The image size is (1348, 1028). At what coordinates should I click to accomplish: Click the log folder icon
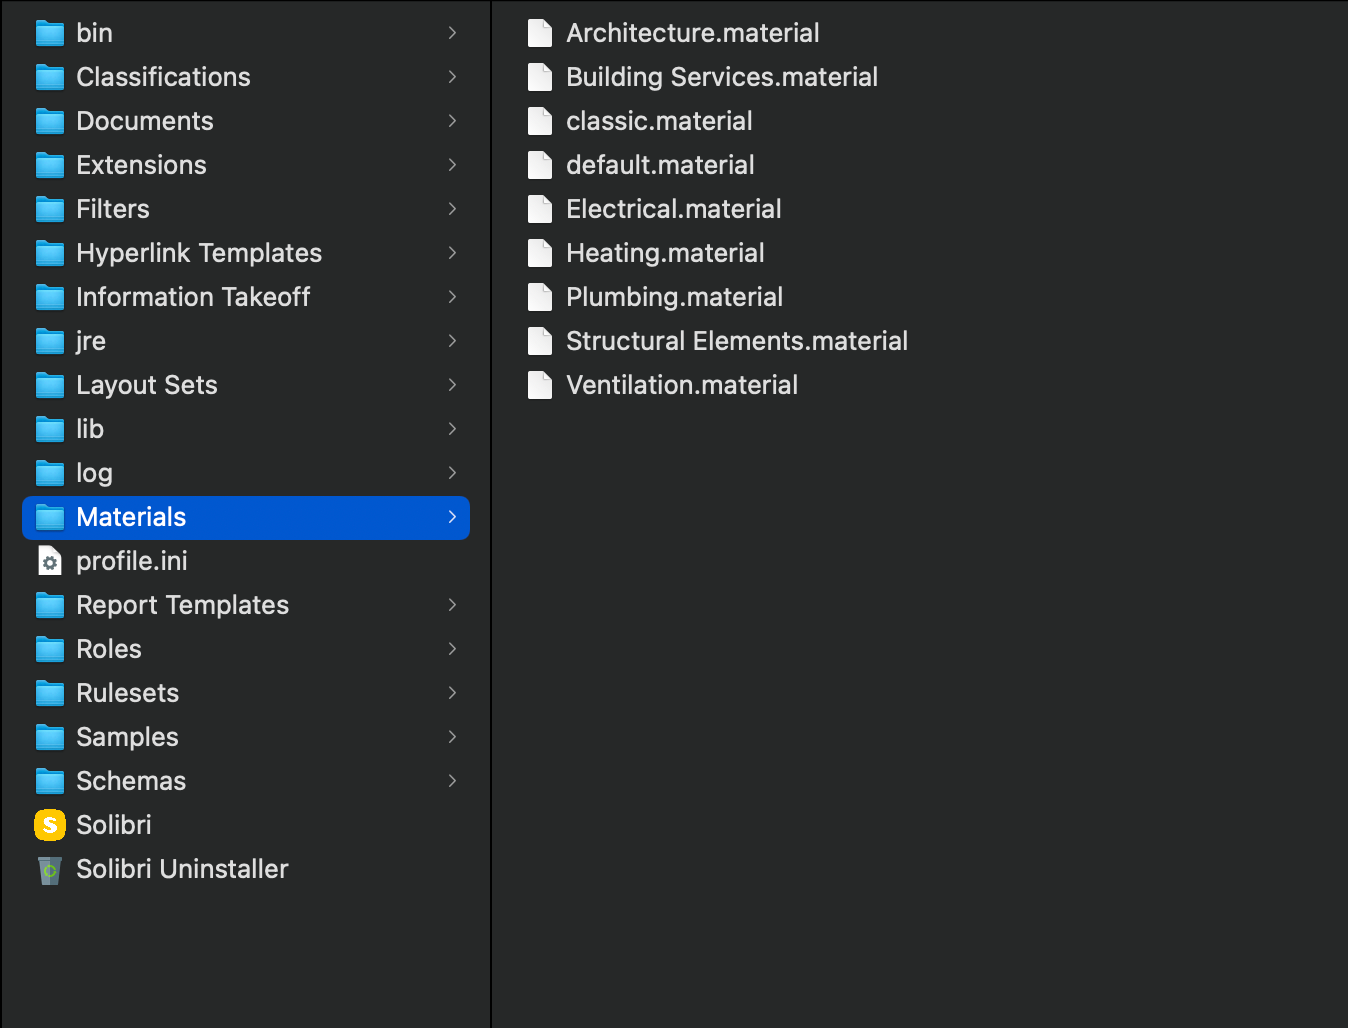click(x=50, y=474)
